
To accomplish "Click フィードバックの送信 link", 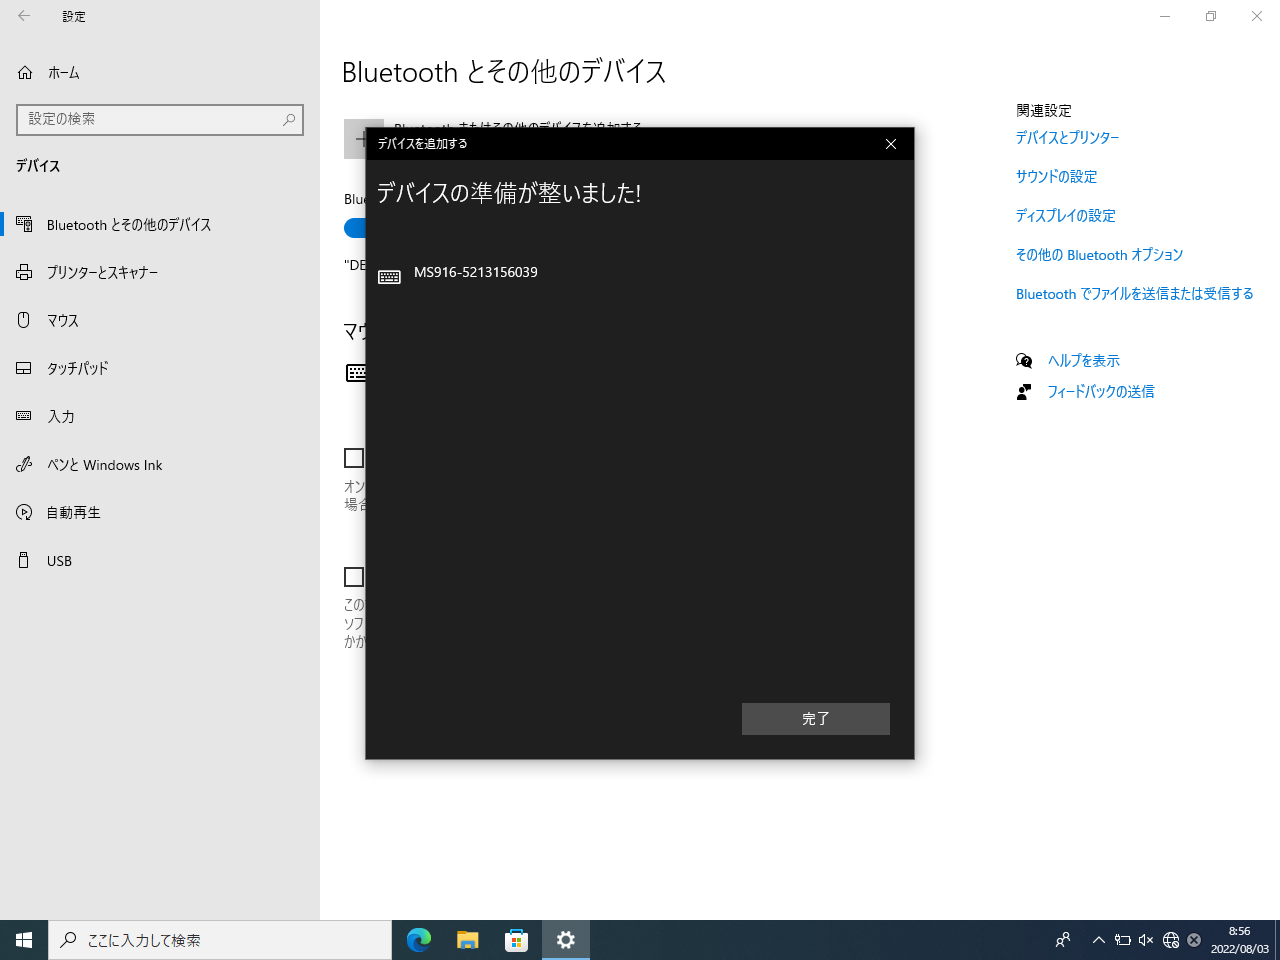I will click(x=1101, y=392).
